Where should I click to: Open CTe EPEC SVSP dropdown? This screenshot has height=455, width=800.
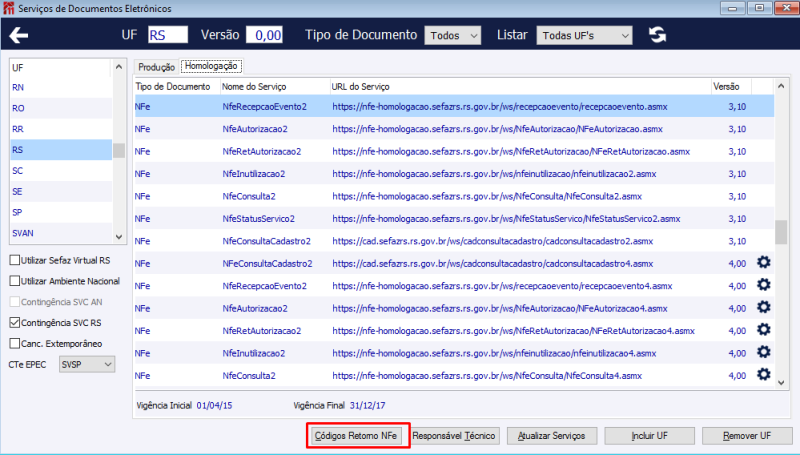[x=87, y=364]
